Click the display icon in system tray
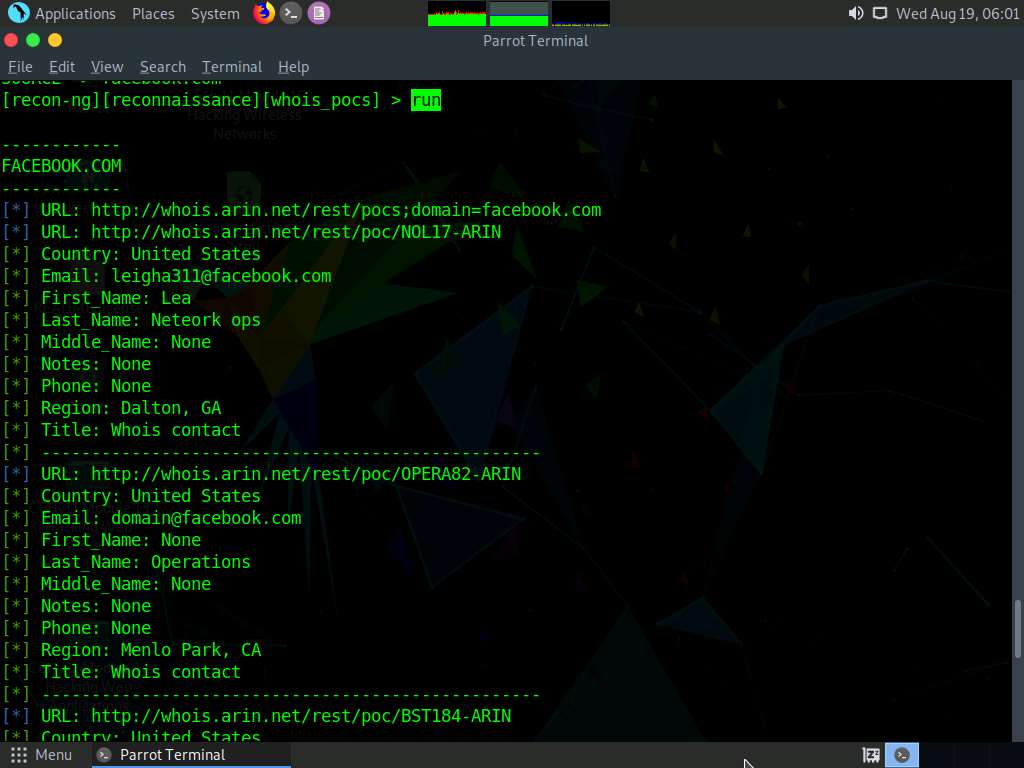1024x768 pixels. 880,13
